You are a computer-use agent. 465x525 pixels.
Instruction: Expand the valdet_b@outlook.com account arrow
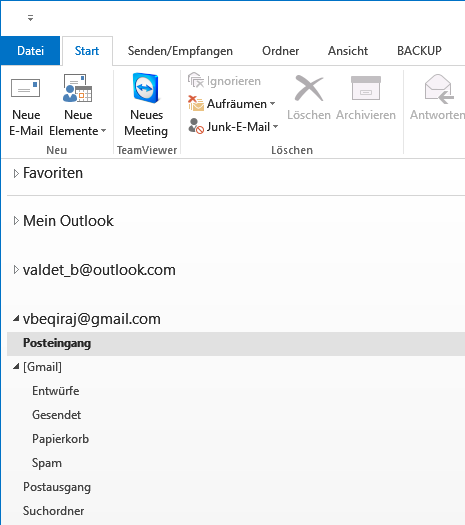point(15,270)
